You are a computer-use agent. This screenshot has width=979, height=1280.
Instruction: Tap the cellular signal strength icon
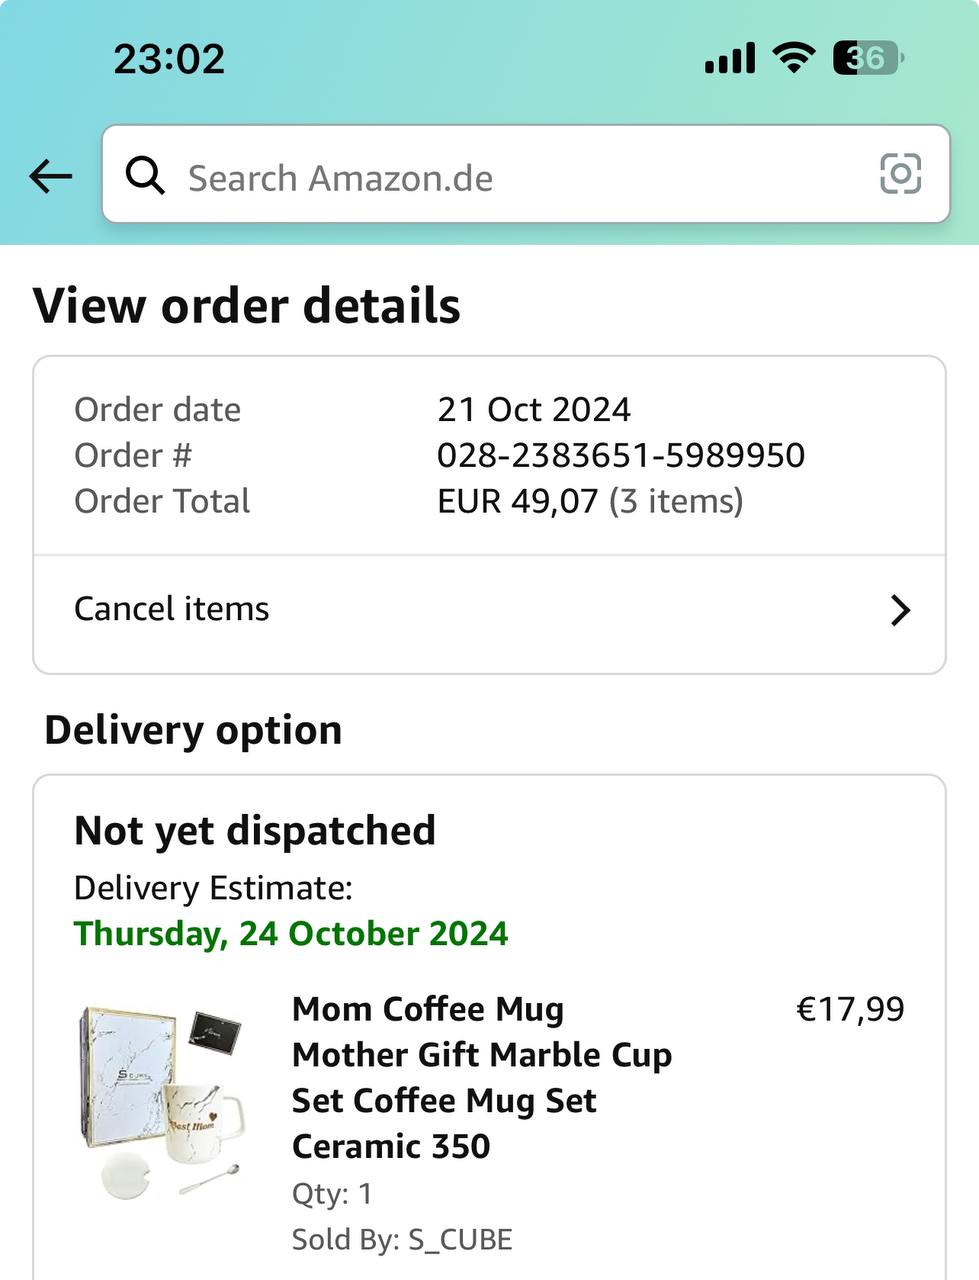point(730,58)
